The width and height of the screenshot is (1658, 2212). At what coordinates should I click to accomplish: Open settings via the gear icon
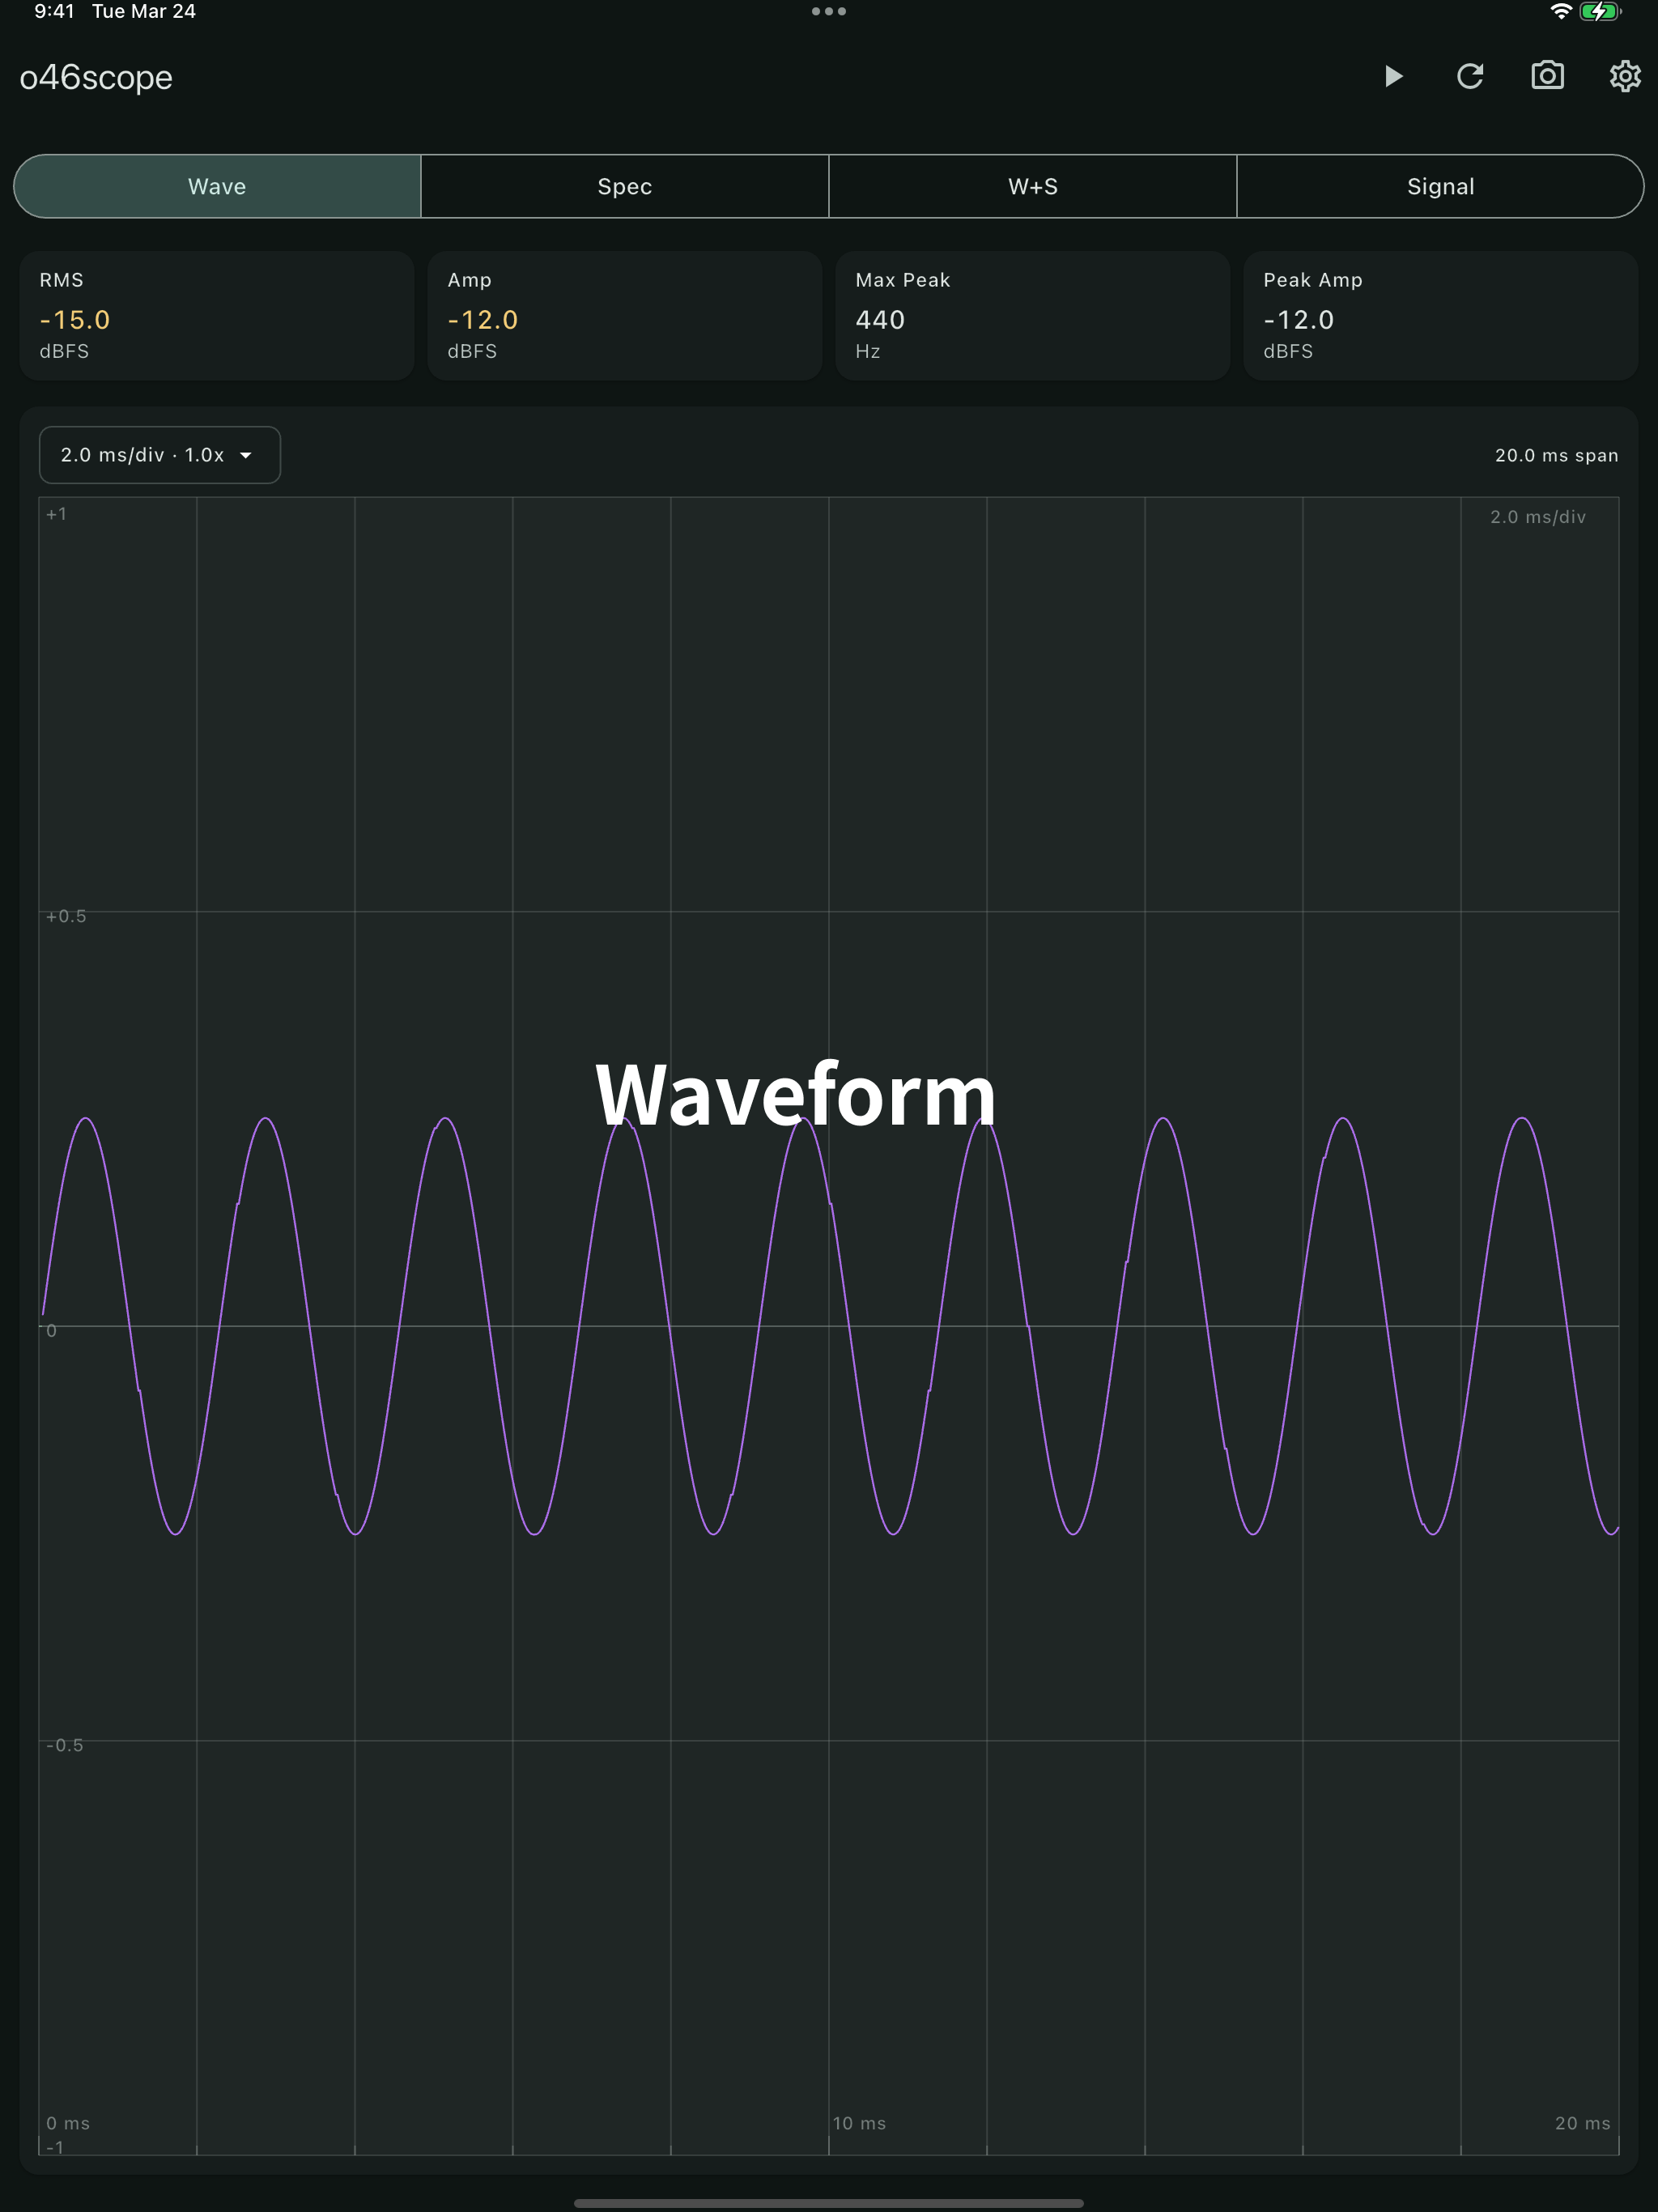(1625, 76)
